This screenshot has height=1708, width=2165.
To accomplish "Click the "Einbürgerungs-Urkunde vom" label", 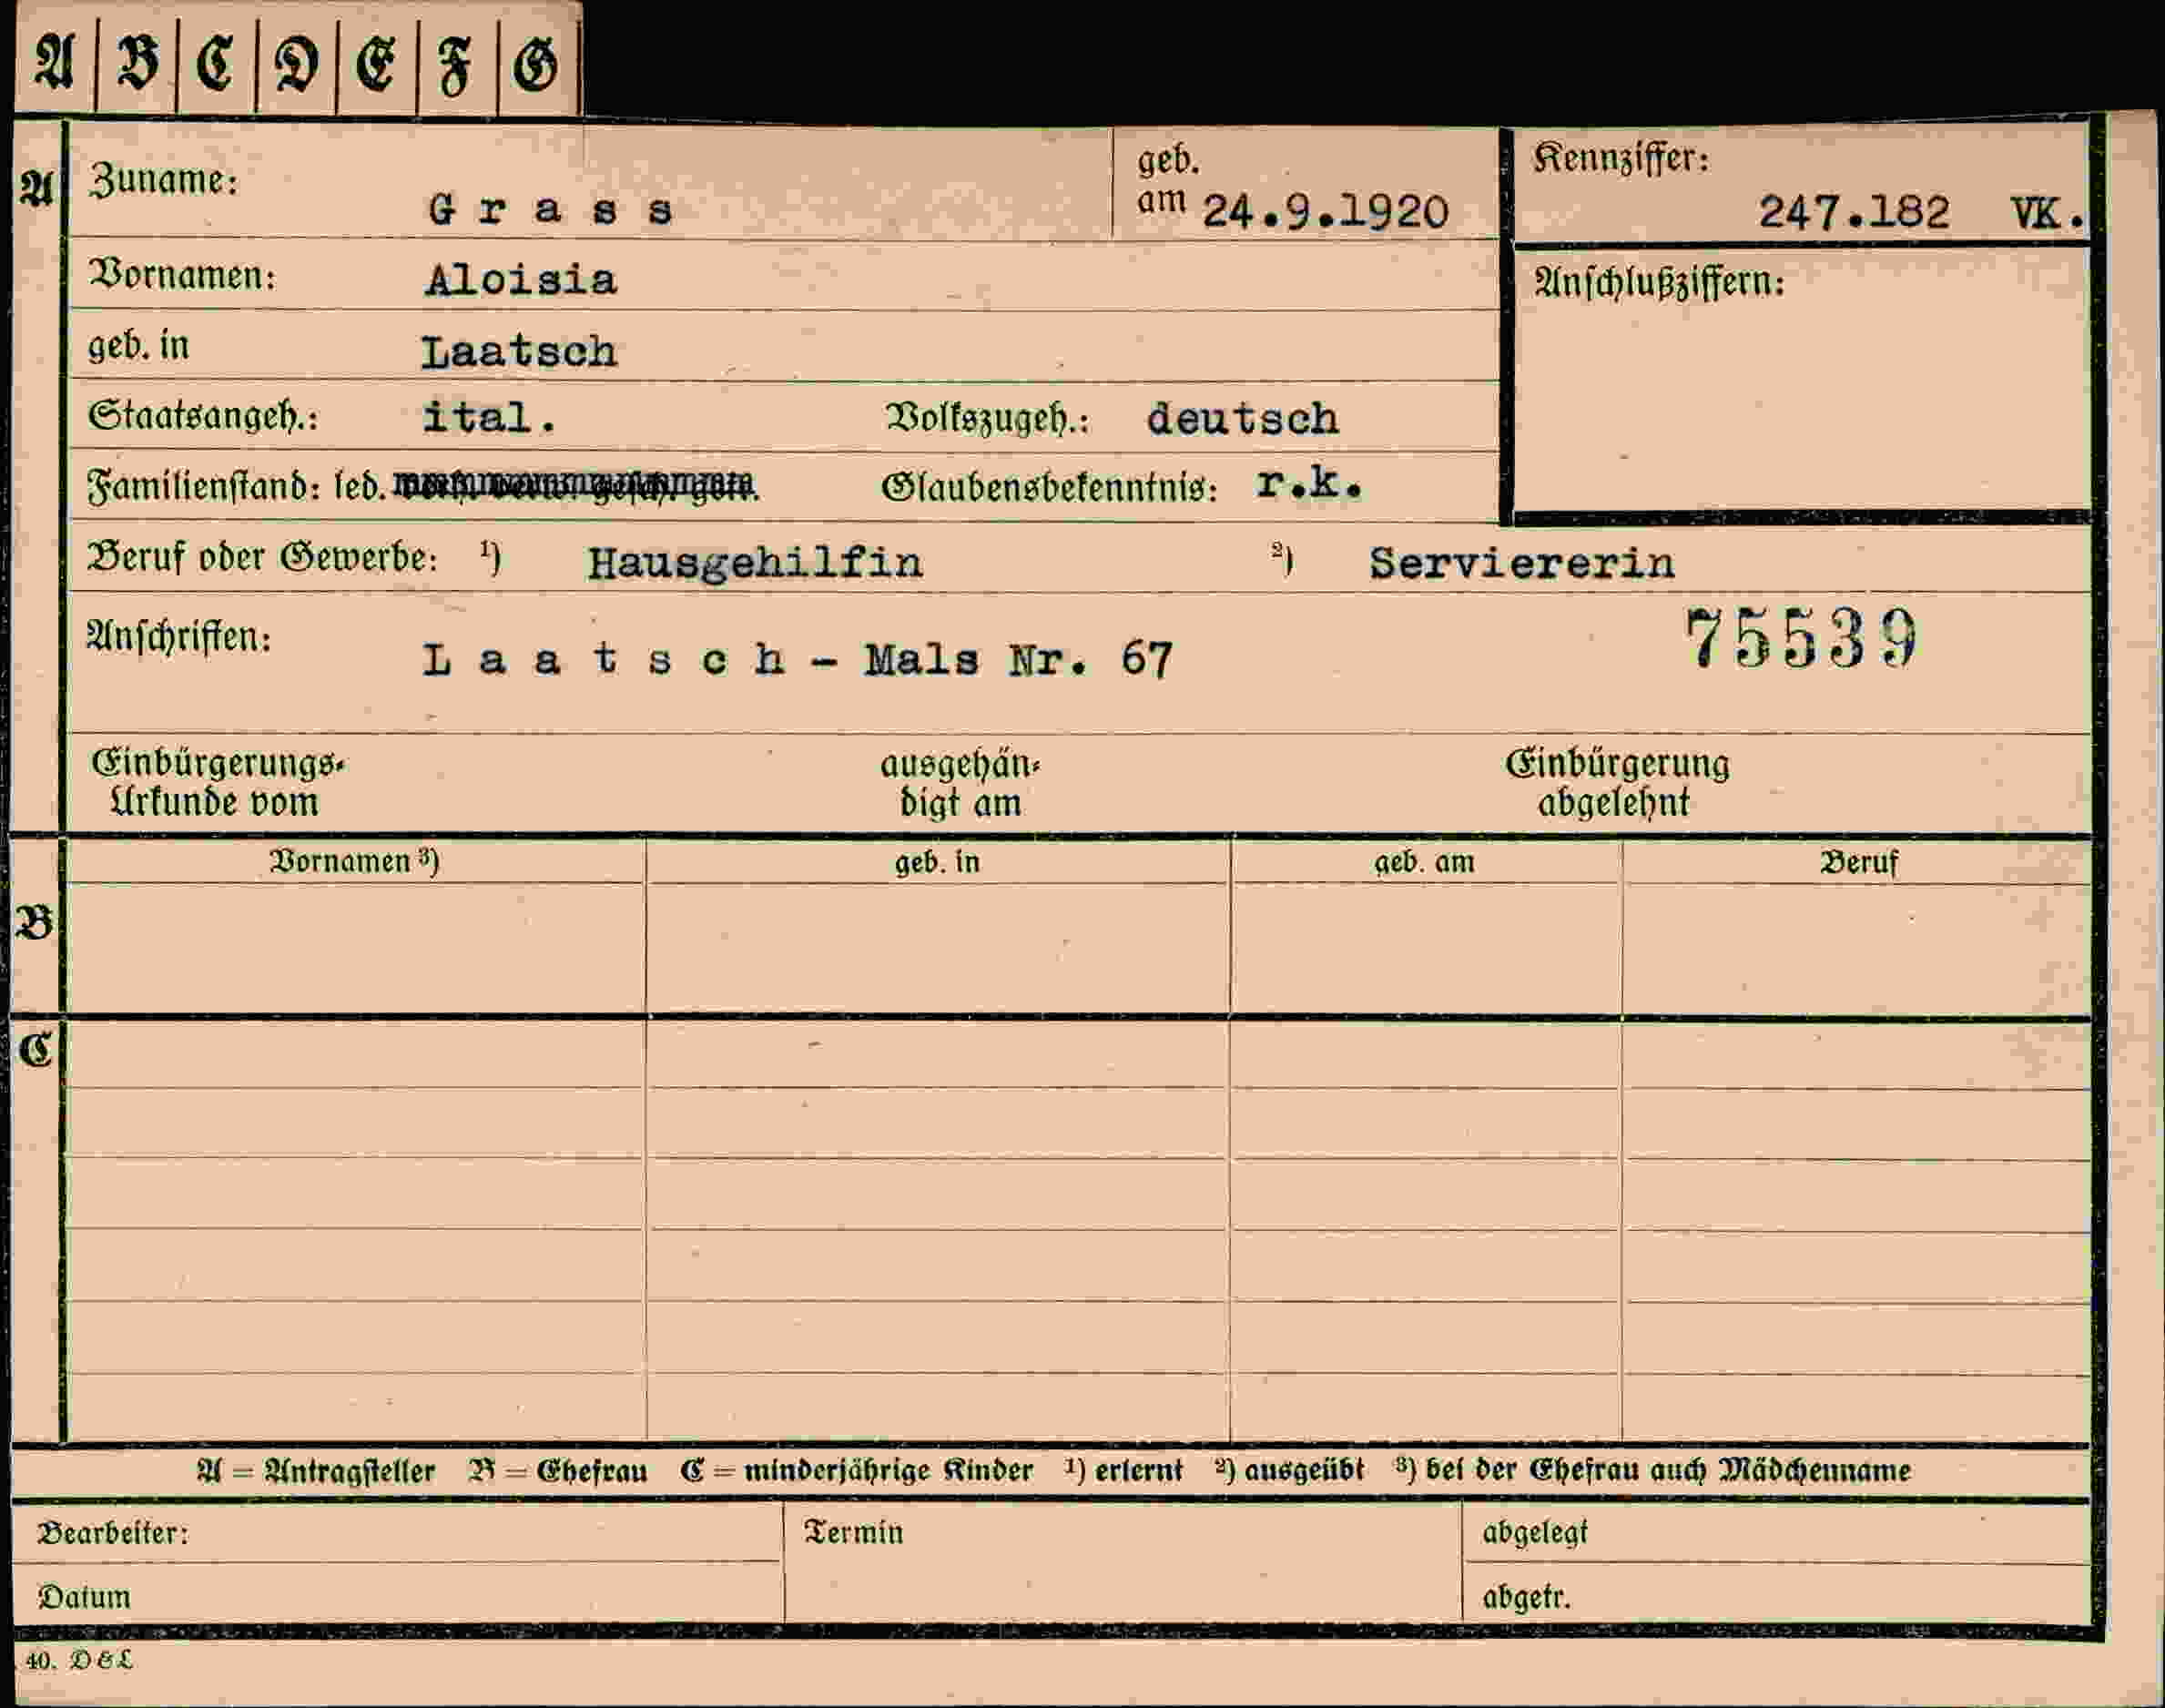I will 217,782.
